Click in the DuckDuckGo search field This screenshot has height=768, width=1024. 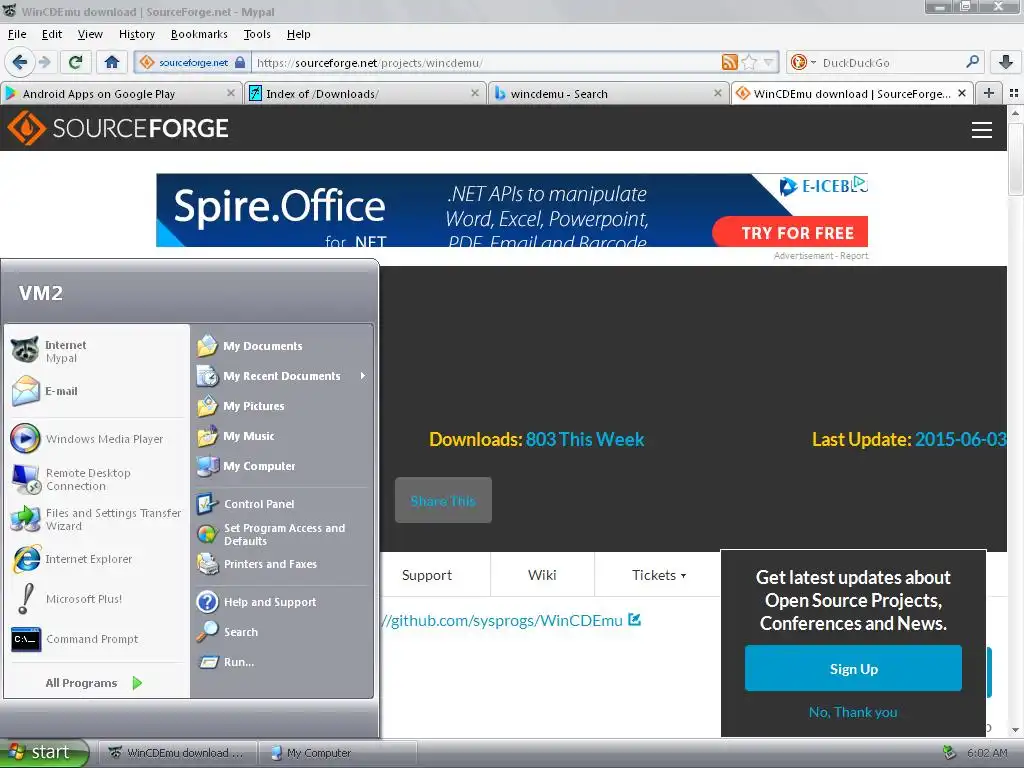890,62
